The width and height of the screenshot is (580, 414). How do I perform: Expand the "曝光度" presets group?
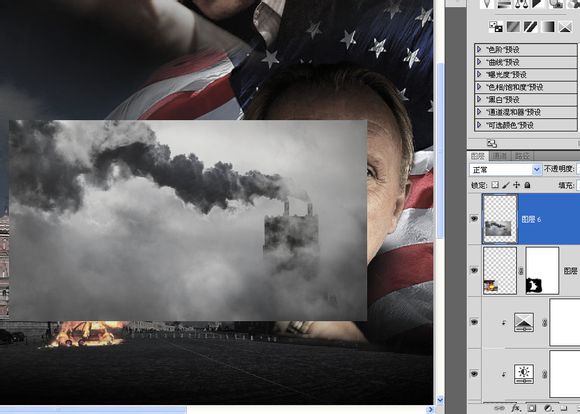pos(479,74)
